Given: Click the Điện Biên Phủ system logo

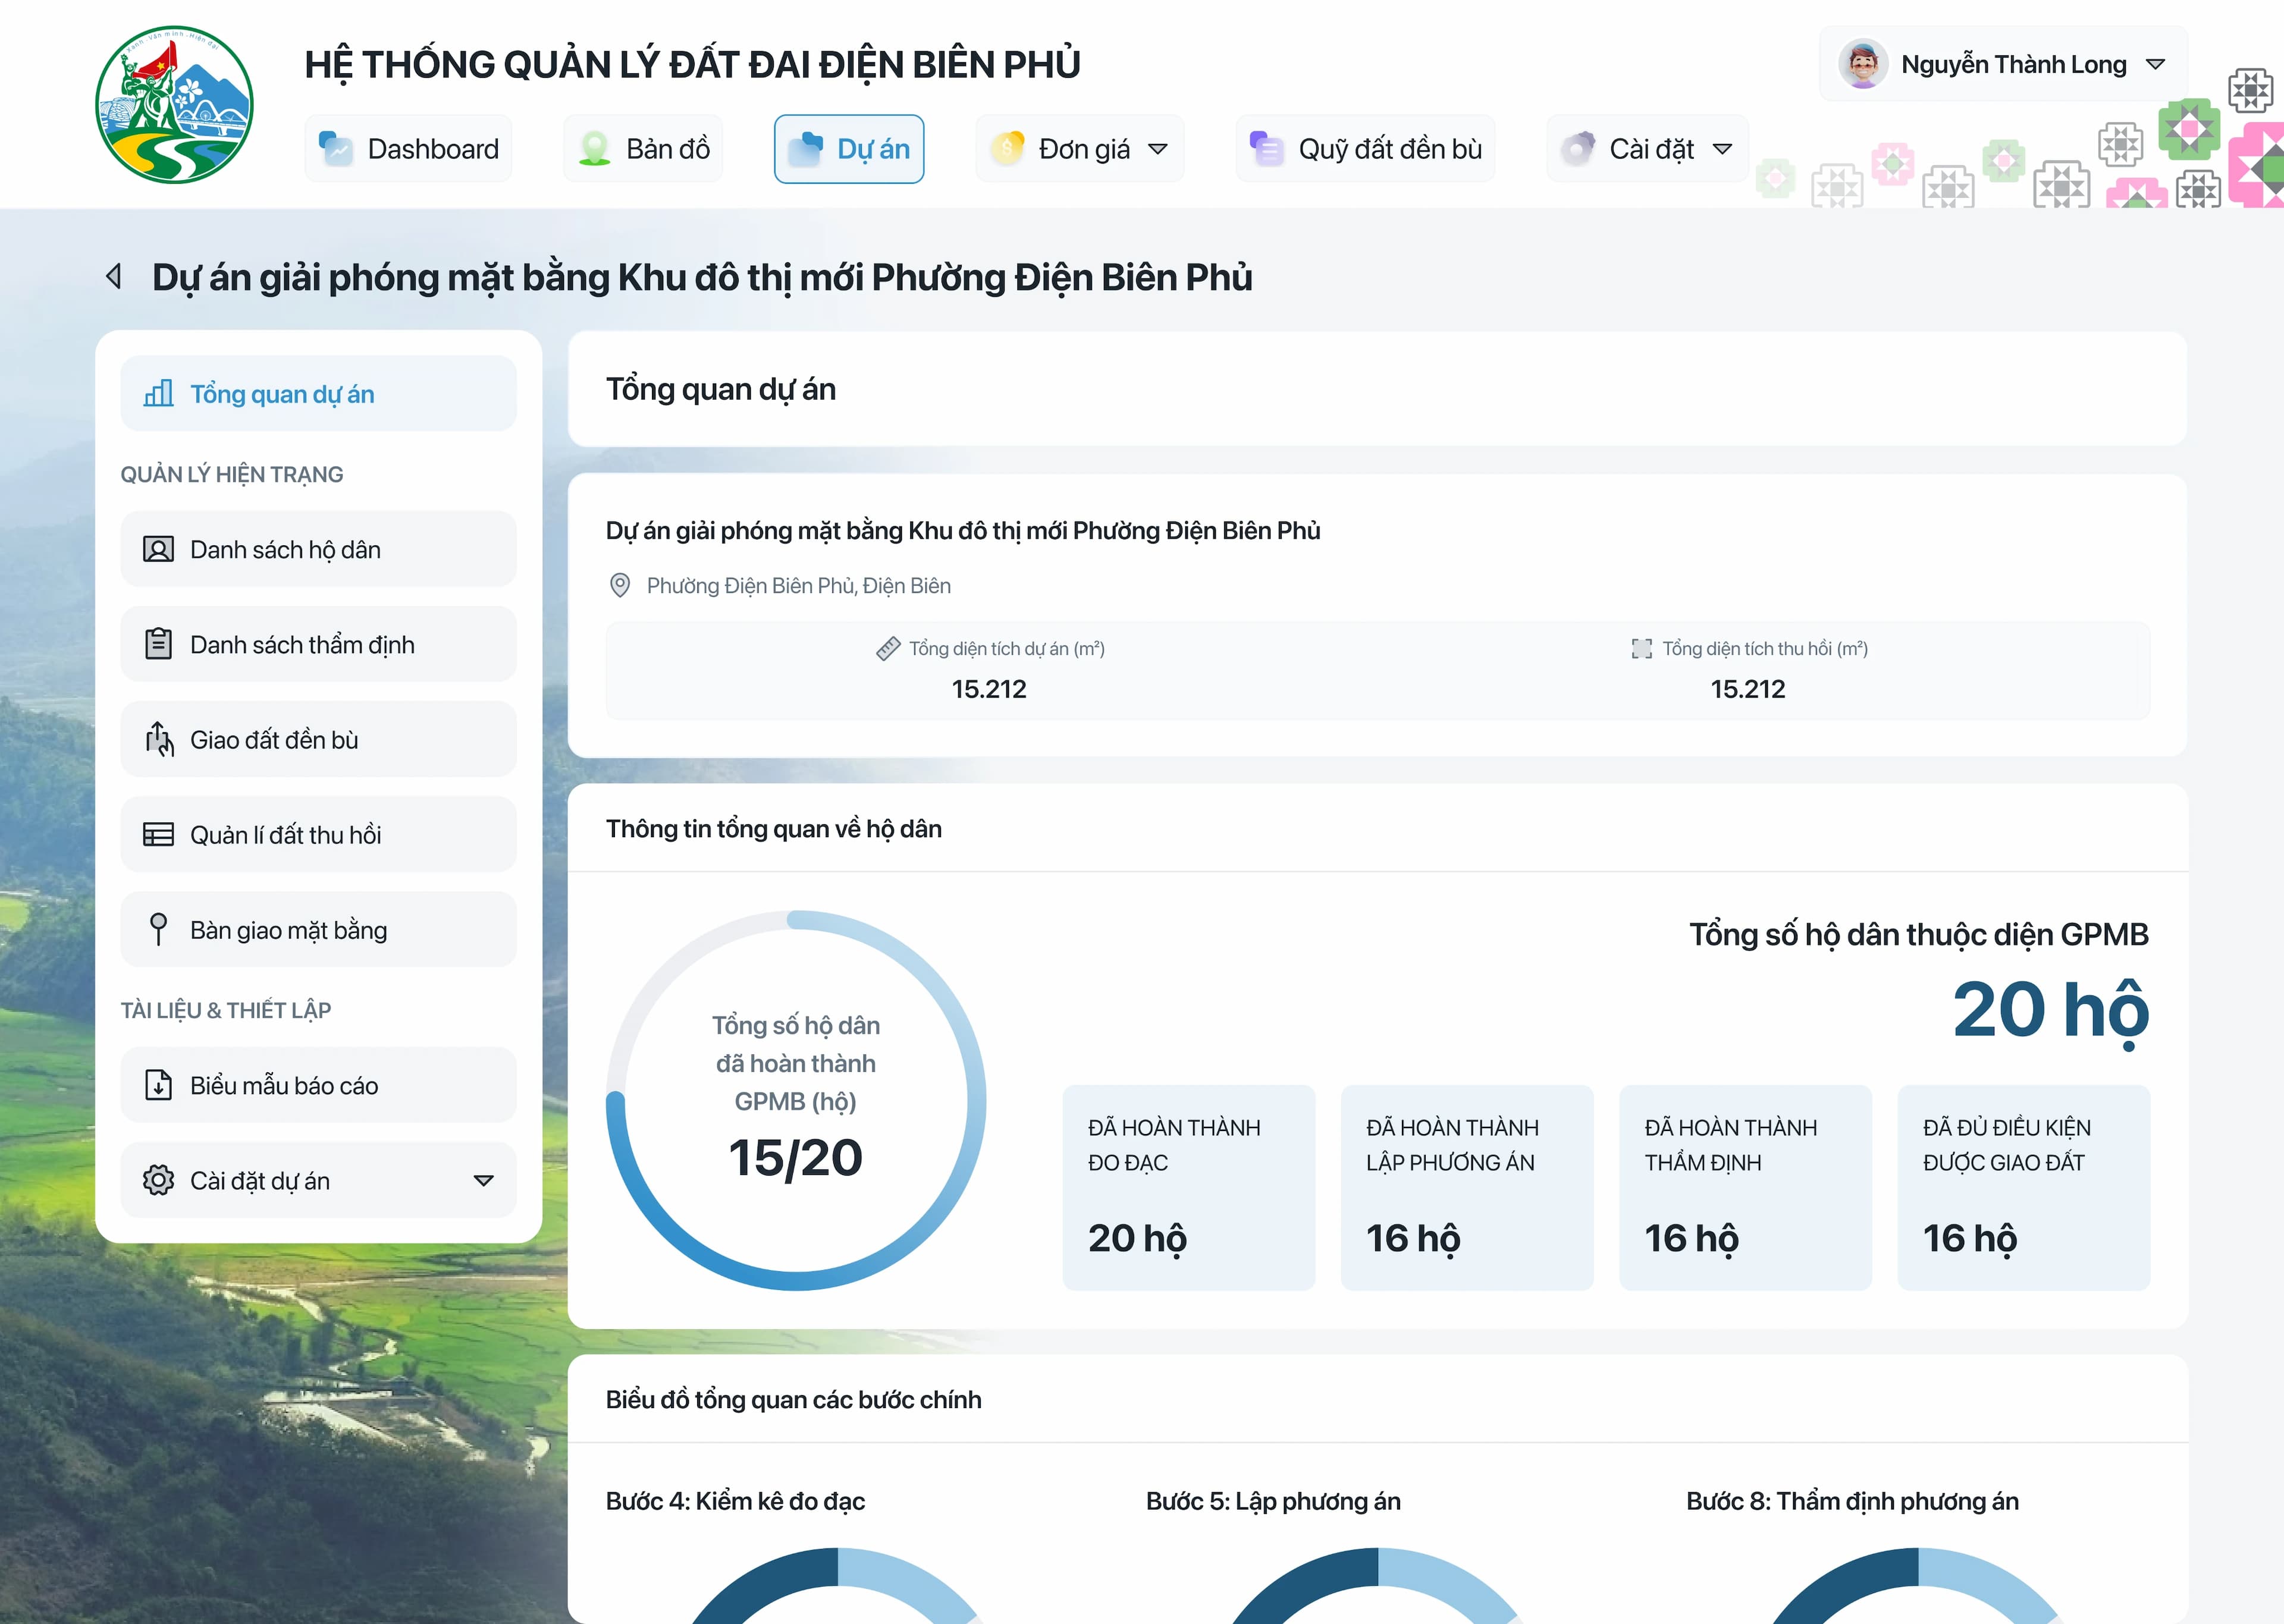Looking at the screenshot, I should [174, 104].
